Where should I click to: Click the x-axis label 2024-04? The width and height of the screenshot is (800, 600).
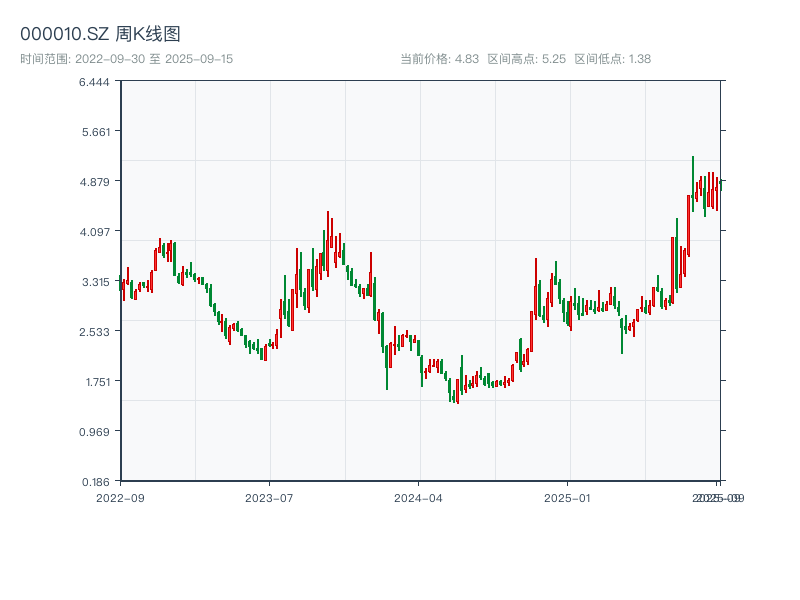coord(418,498)
